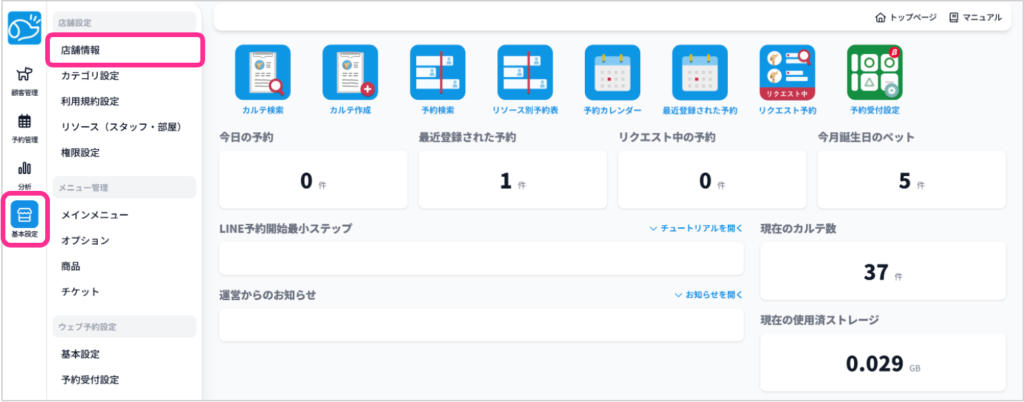Click the カルテ検索 icon
The height and width of the screenshot is (402, 1024).
click(262, 73)
